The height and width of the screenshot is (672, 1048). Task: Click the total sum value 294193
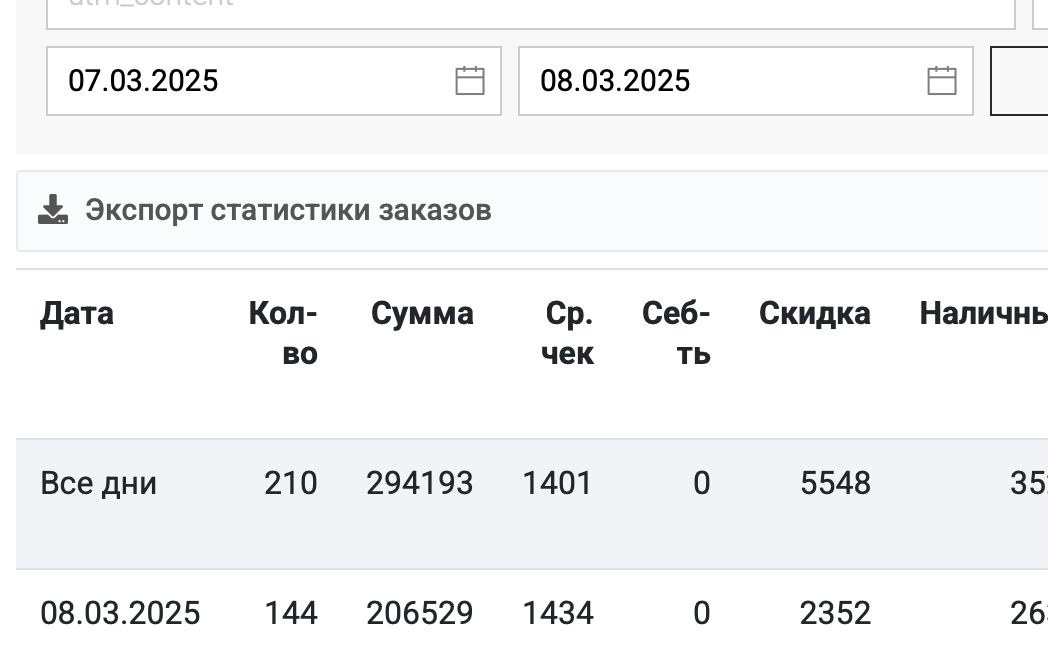click(420, 483)
